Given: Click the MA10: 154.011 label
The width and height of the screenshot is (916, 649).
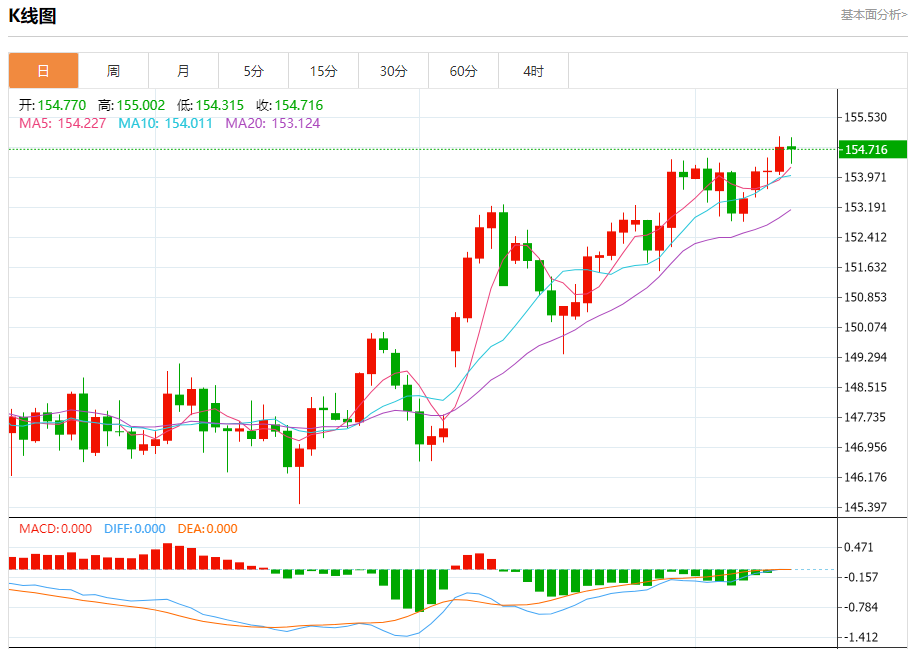Looking at the screenshot, I should tap(165, 123).
